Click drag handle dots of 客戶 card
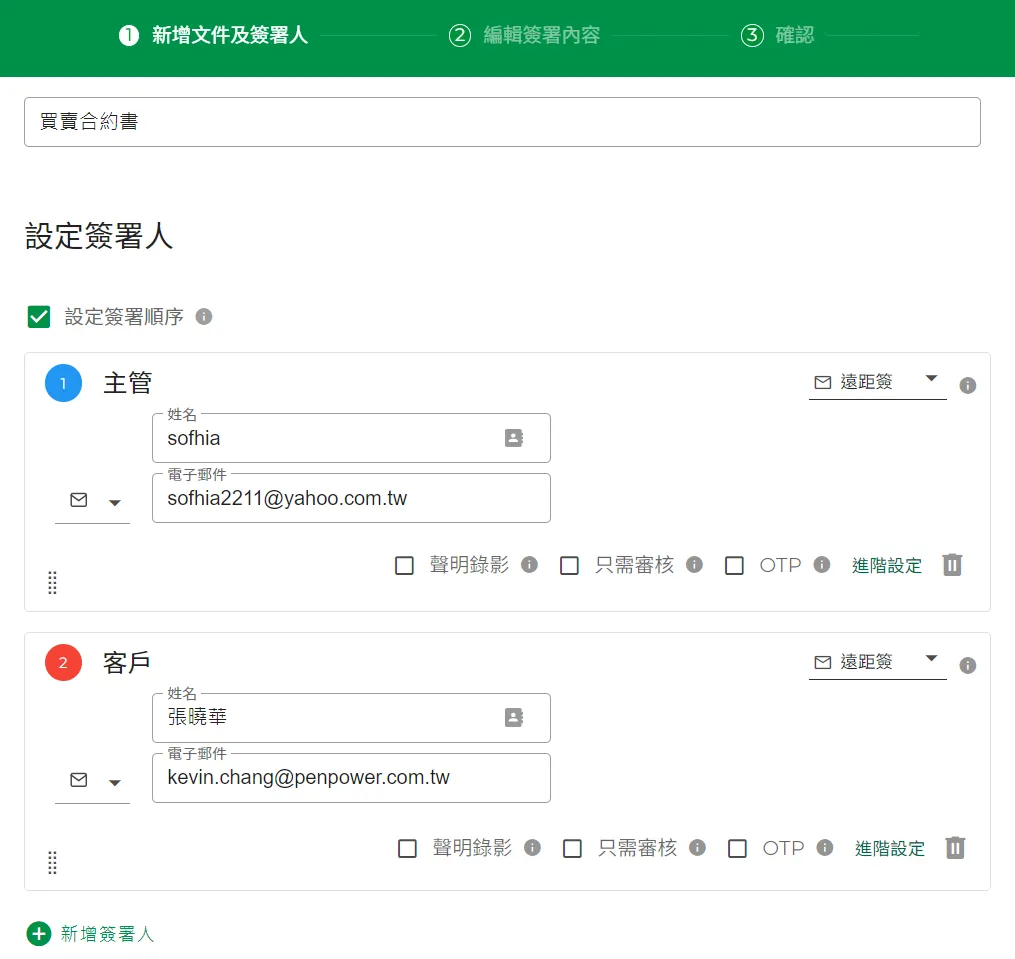 (x=52, y=863)
